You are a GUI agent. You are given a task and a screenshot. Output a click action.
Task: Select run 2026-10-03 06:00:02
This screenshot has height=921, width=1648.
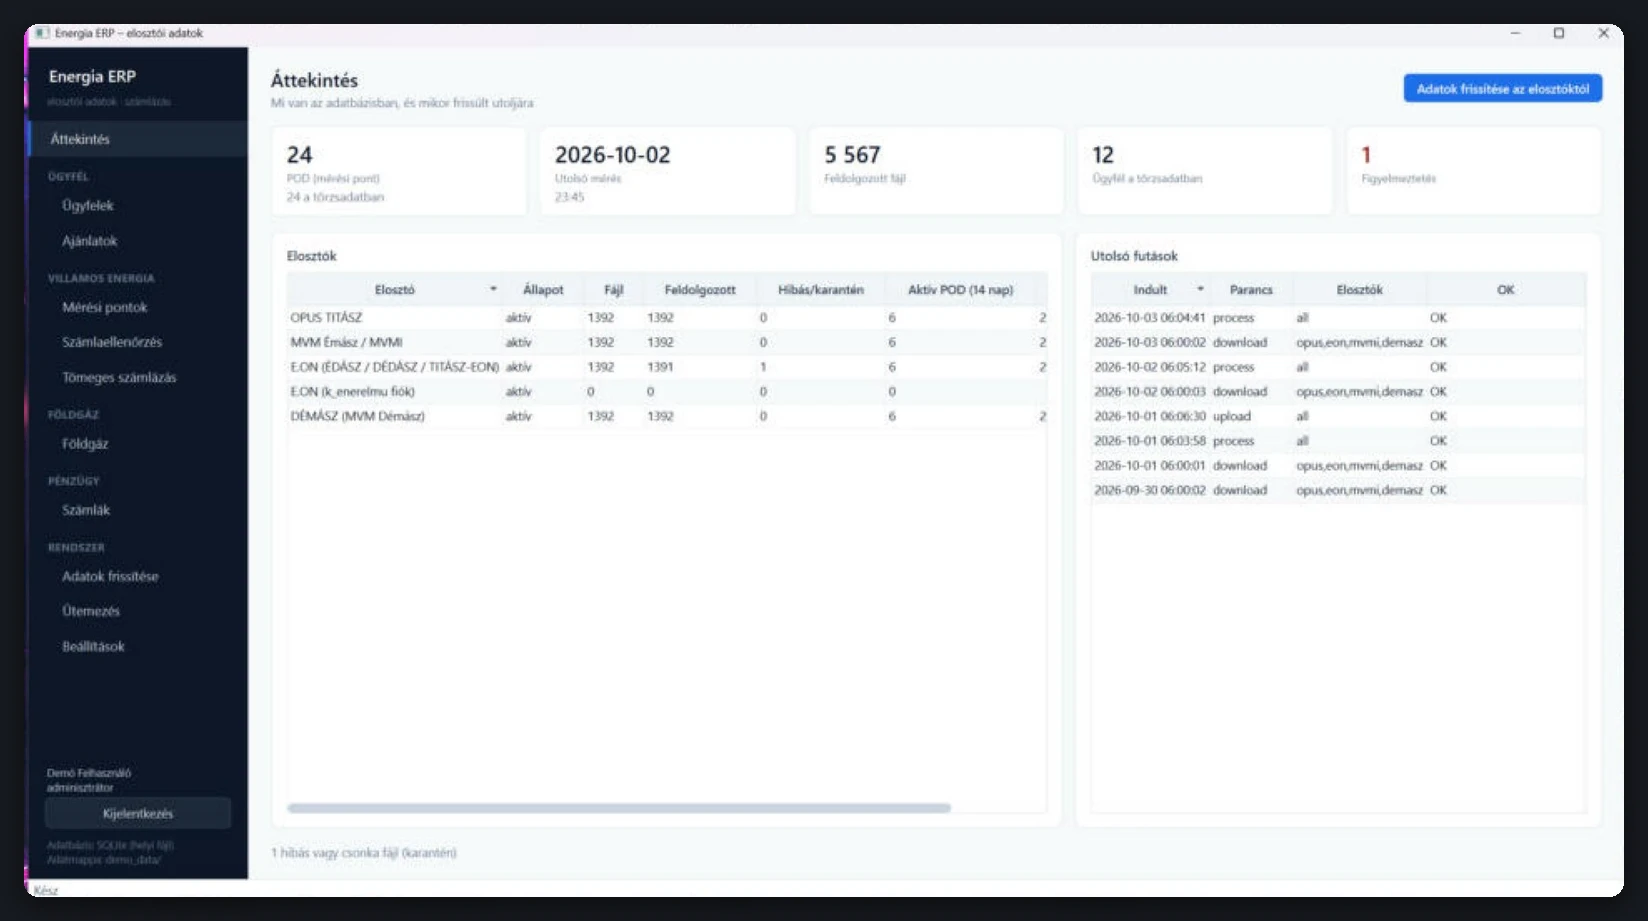(x=1338, y=342)
